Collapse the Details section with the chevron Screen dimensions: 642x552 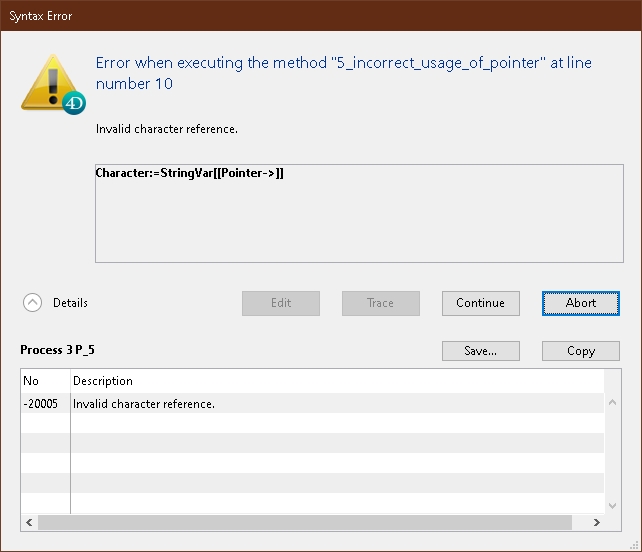click(x=33, y=303)
